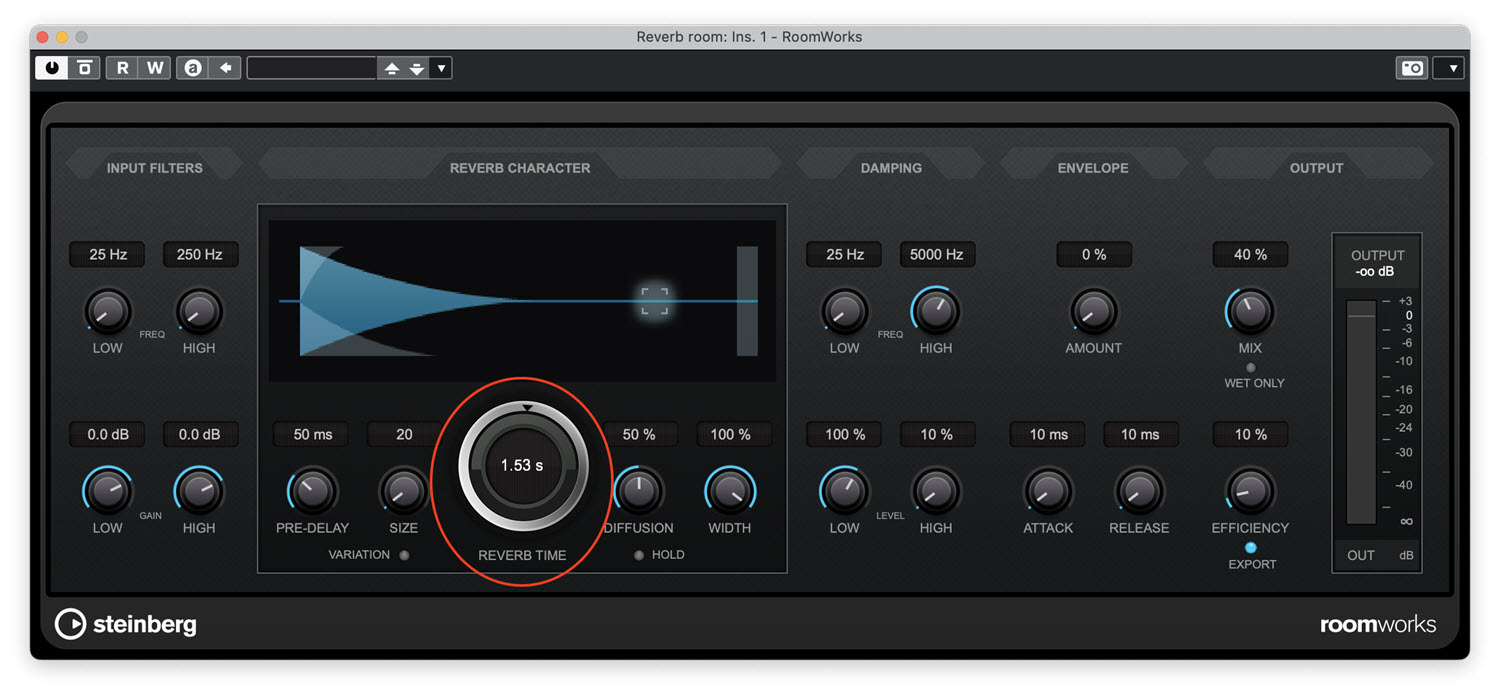The image size is (1500, 695).
Task: Click the Envelope RELEASE knob
Action: pos(1139,491)
